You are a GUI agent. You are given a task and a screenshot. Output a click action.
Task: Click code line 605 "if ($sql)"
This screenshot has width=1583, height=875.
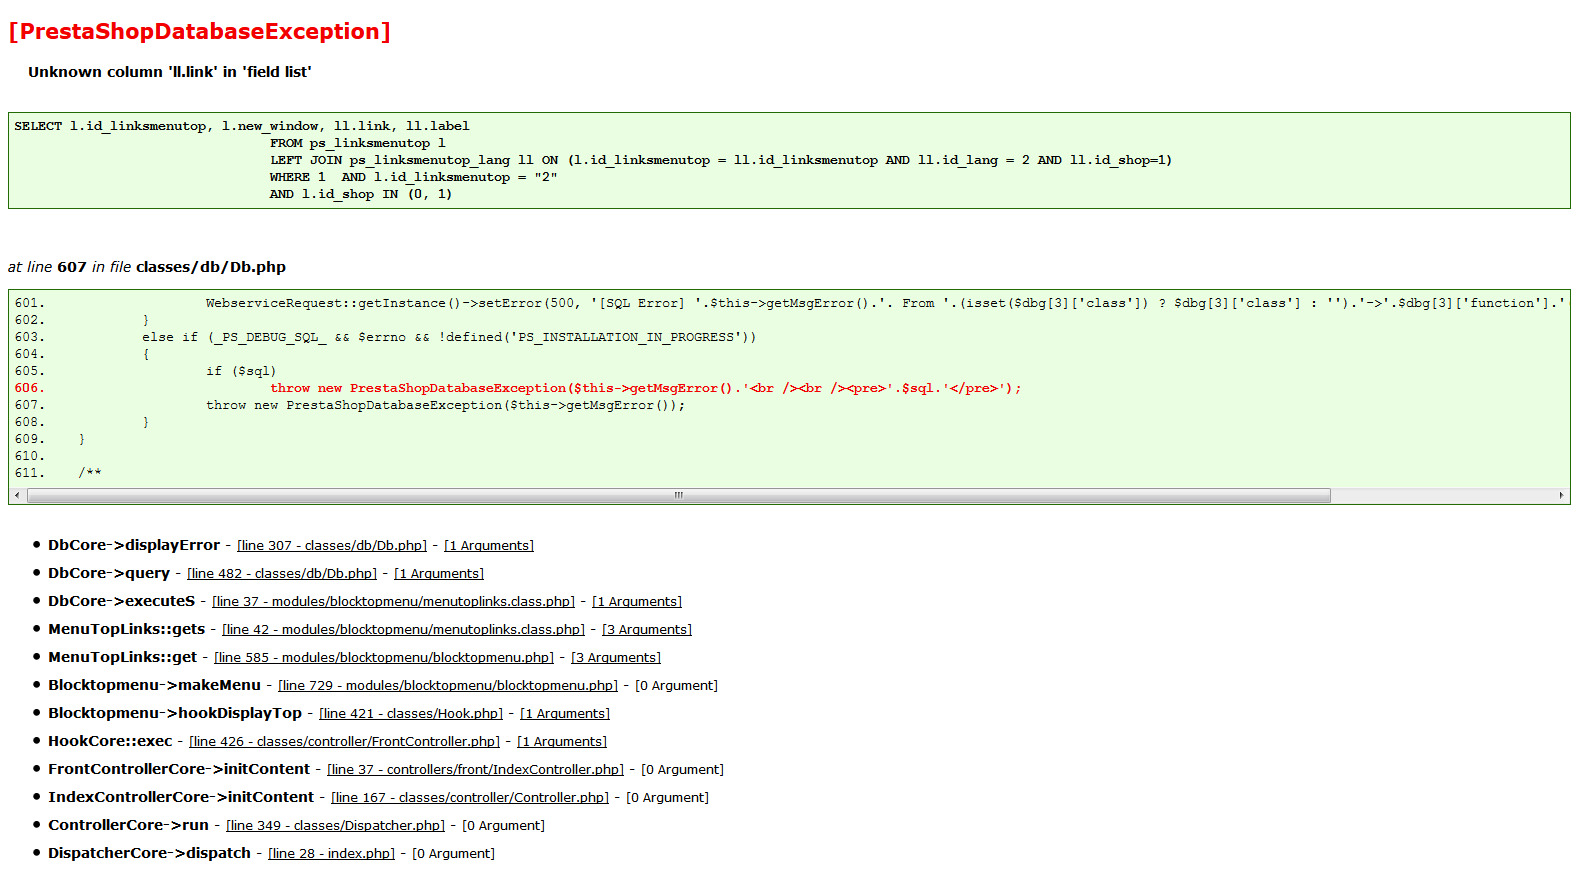[146, 371]
